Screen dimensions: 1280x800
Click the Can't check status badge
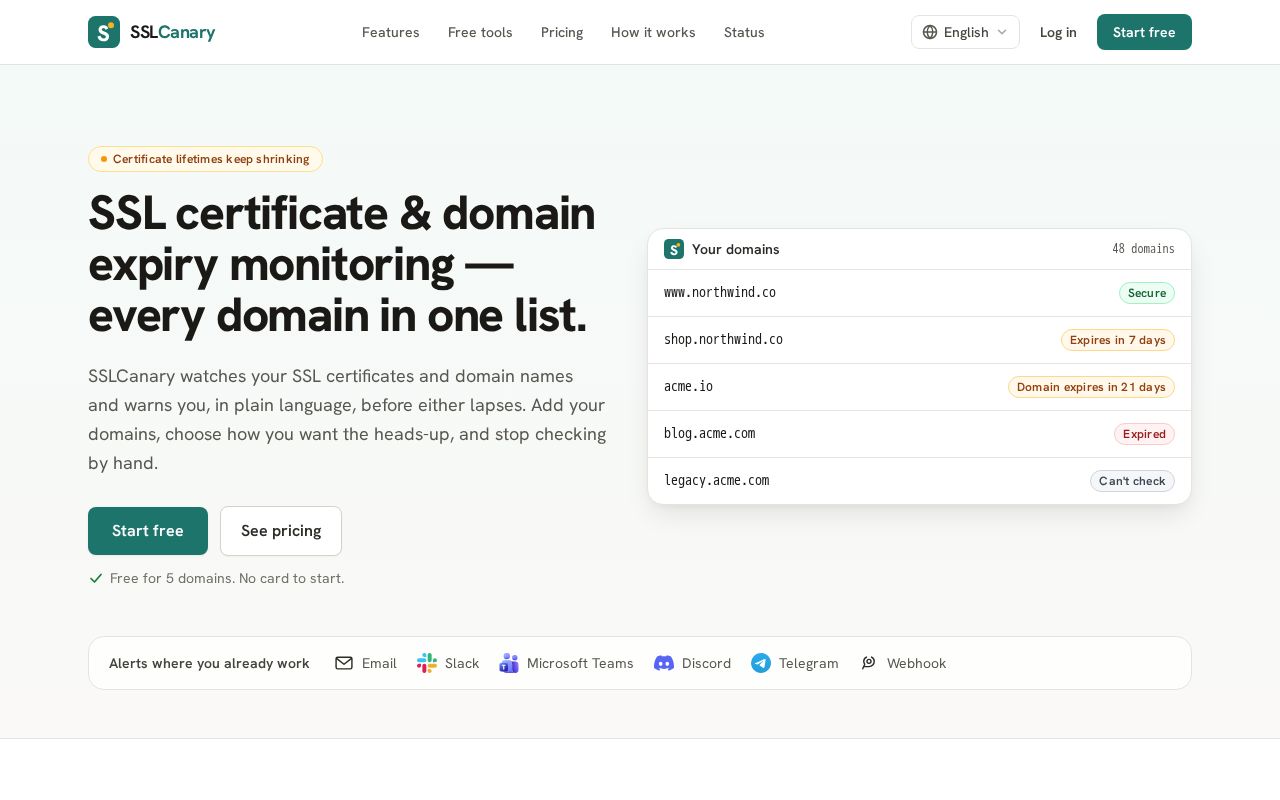pyautogui.click(x=1132, y=481)
